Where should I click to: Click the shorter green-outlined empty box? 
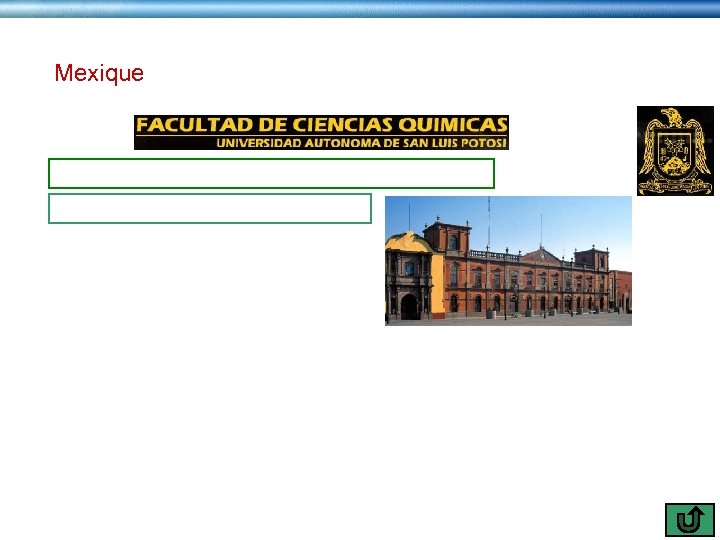click(x=210, y=208)
